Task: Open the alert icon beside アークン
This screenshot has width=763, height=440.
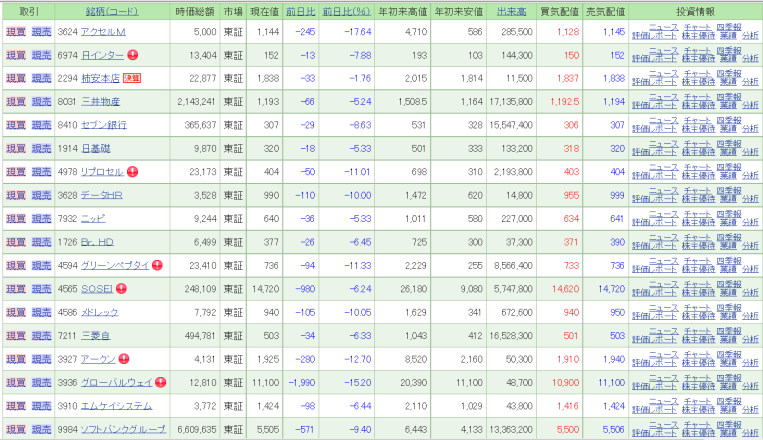Action: tap(124, 359)
